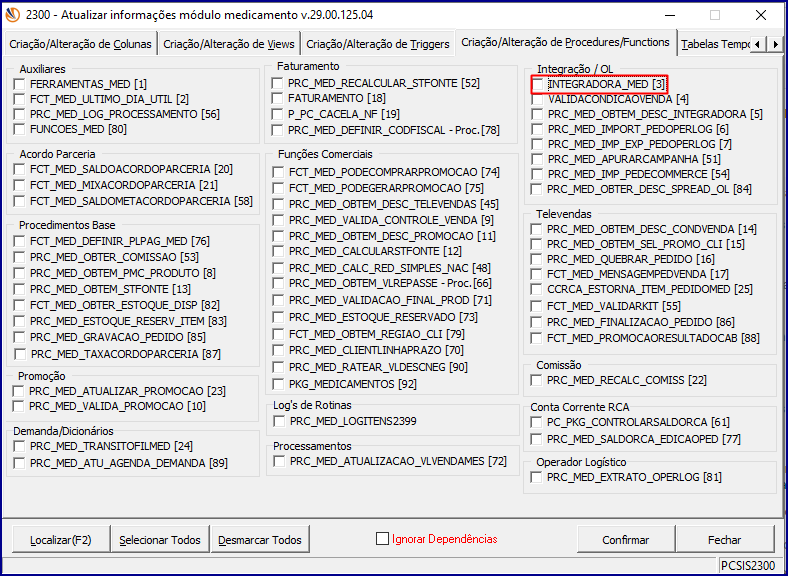Switch to Criação/Alteração de Views tab
This screenshot has height=576, width=788.
(x=229, y=44)
